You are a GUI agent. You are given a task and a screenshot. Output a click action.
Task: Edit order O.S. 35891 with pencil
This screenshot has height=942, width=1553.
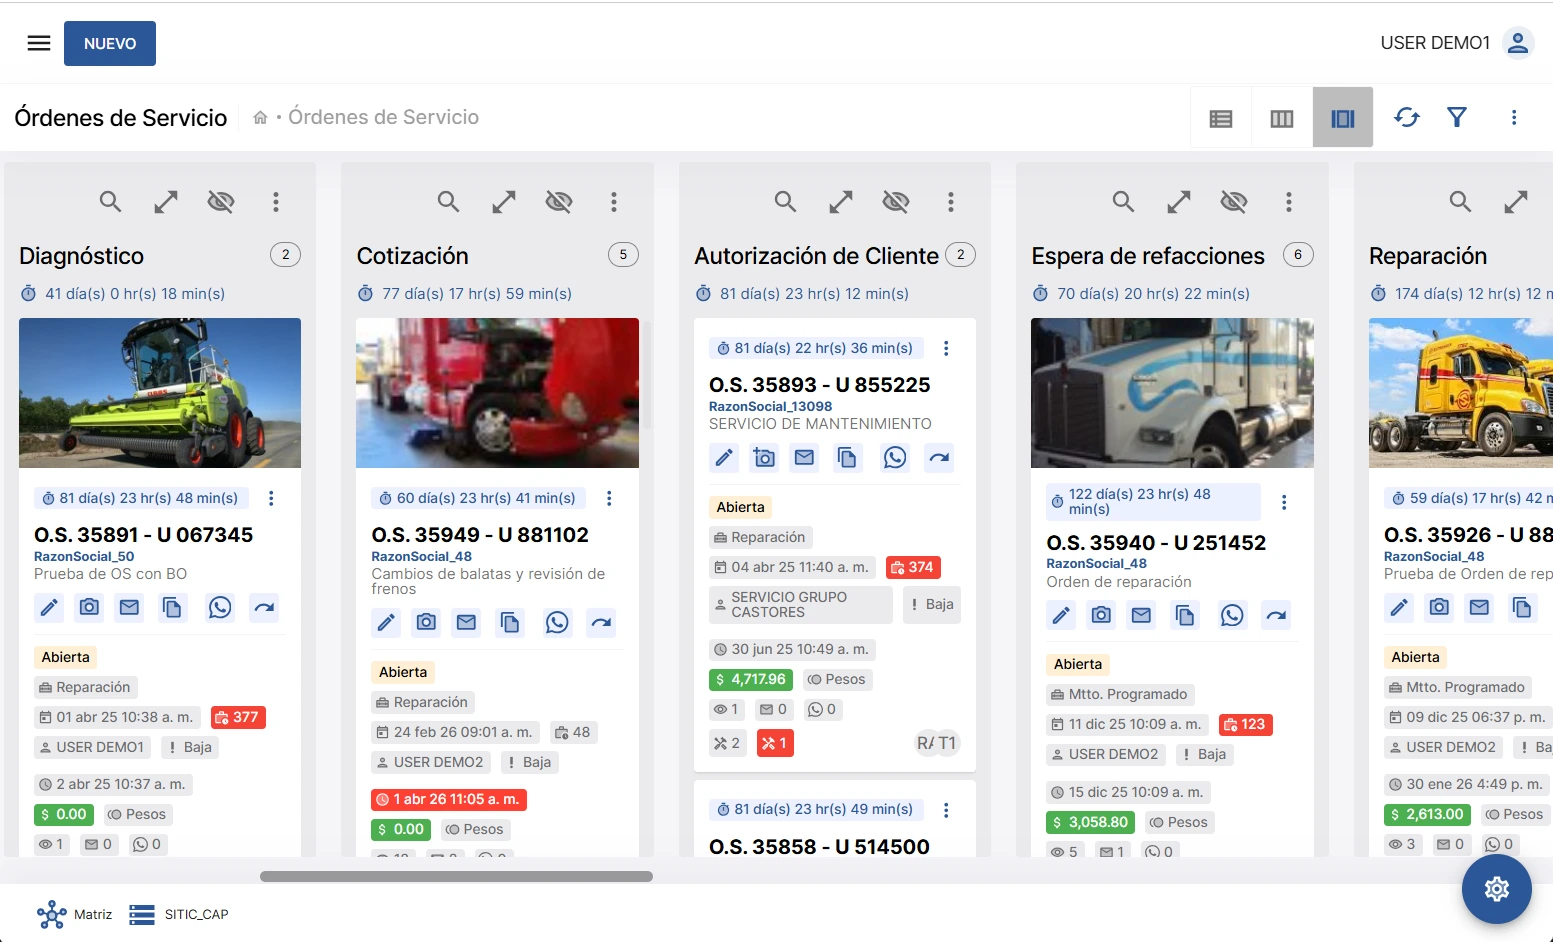[49, 607]
